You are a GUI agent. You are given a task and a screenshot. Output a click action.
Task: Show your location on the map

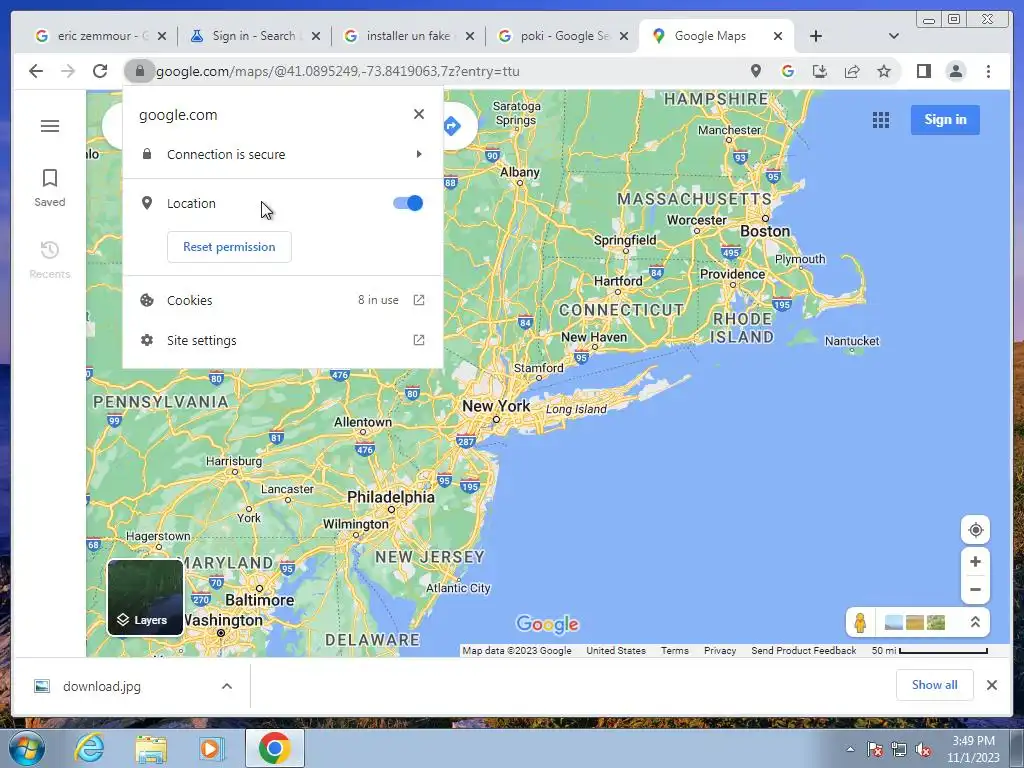tap(975, 530)
